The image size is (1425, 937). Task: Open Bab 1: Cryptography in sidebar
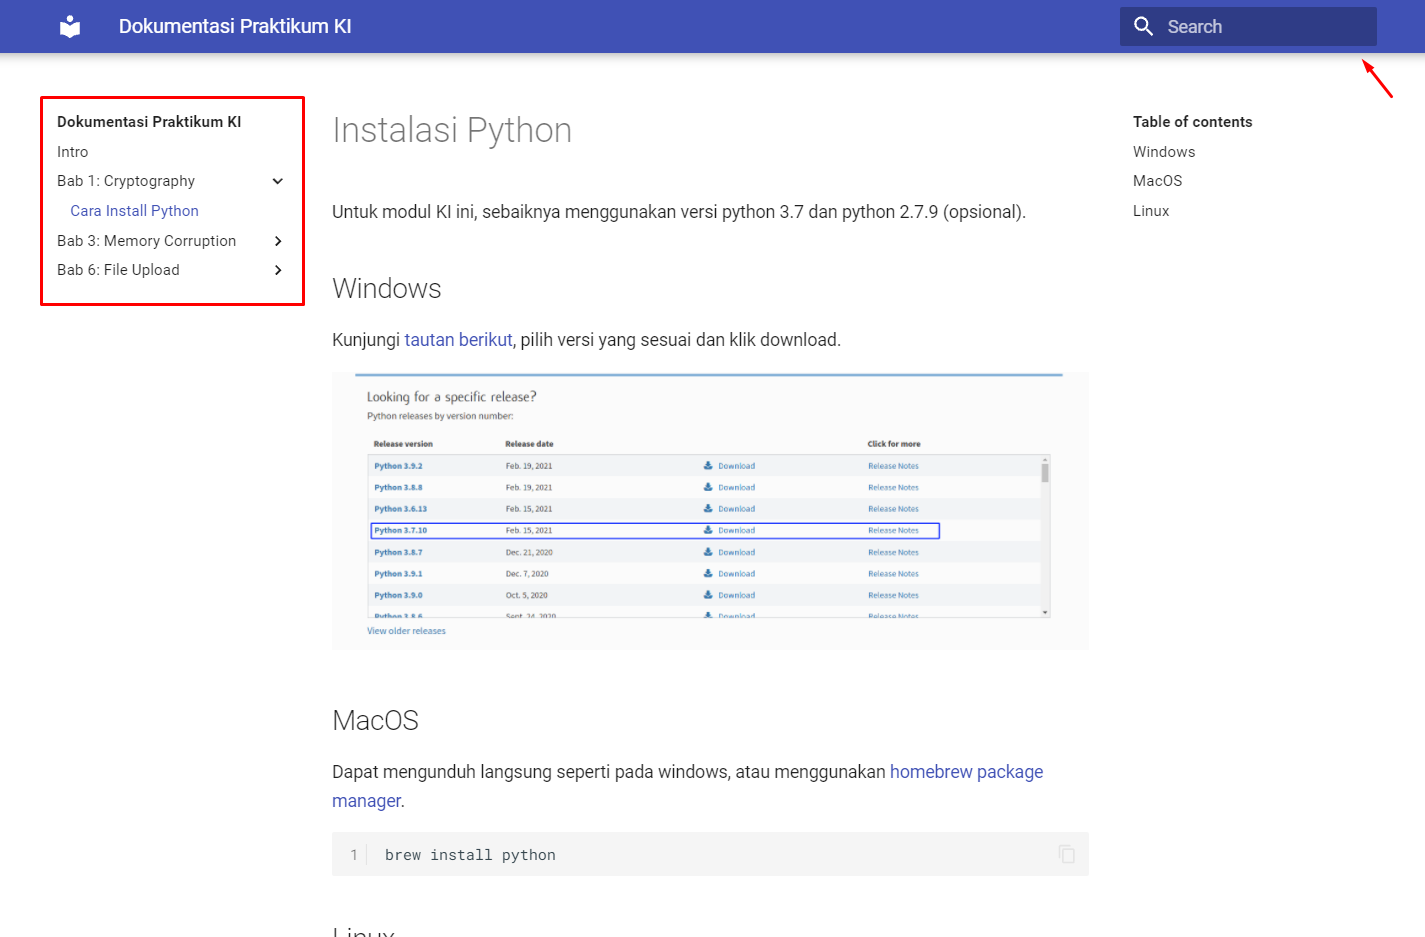[x=126, y=181]
